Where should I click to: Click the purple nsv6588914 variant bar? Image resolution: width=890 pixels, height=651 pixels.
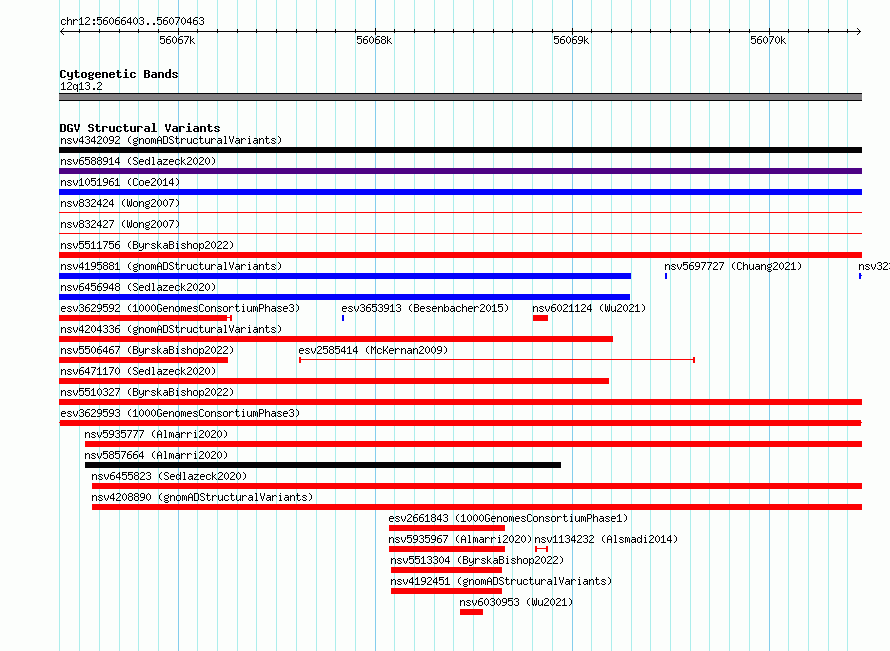pos(460,171)
